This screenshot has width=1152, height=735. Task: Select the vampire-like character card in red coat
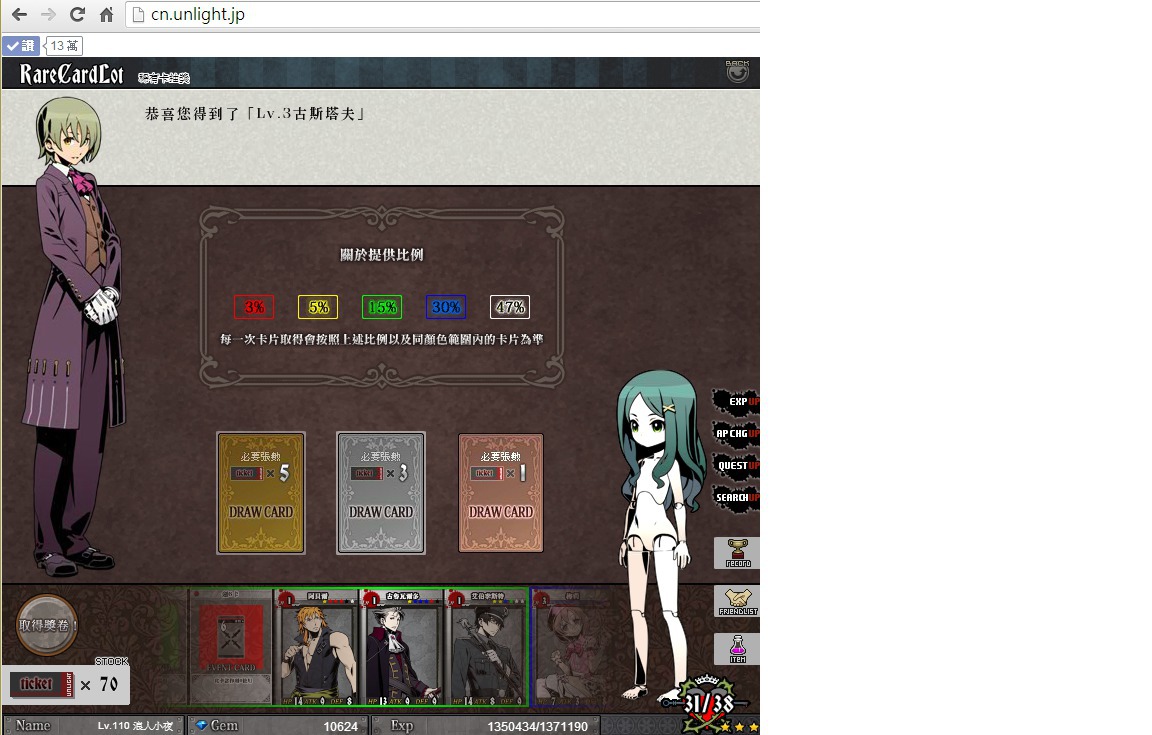click(402, 647)
